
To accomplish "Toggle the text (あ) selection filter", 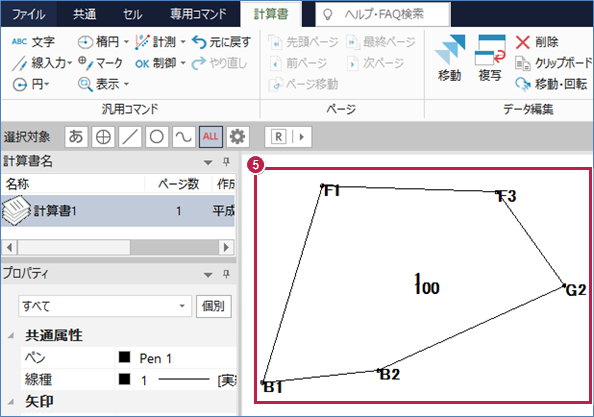I will 76,136.
